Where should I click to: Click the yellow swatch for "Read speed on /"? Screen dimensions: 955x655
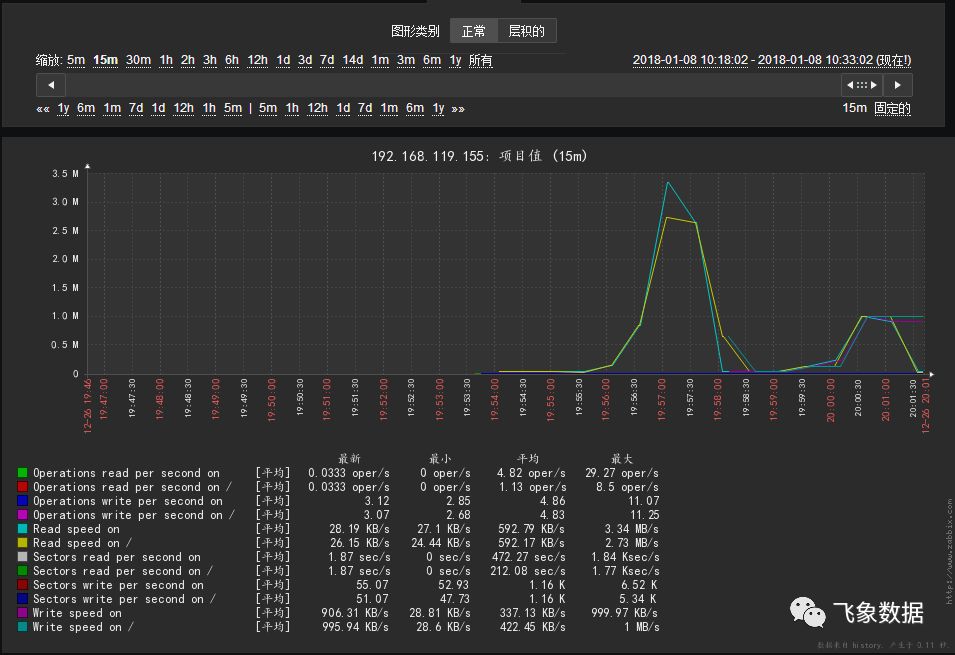(x=23, y=543)
